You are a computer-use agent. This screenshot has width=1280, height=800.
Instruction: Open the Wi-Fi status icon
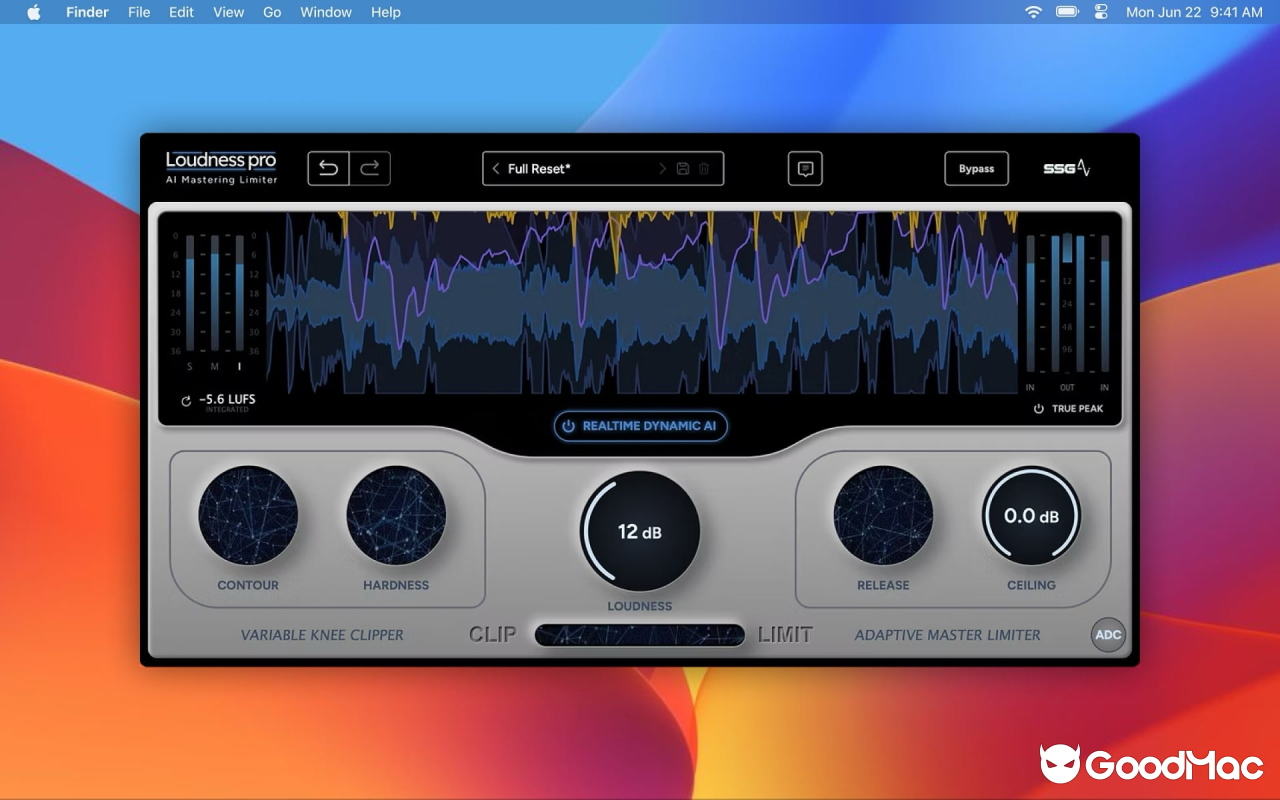[1033, 12]
